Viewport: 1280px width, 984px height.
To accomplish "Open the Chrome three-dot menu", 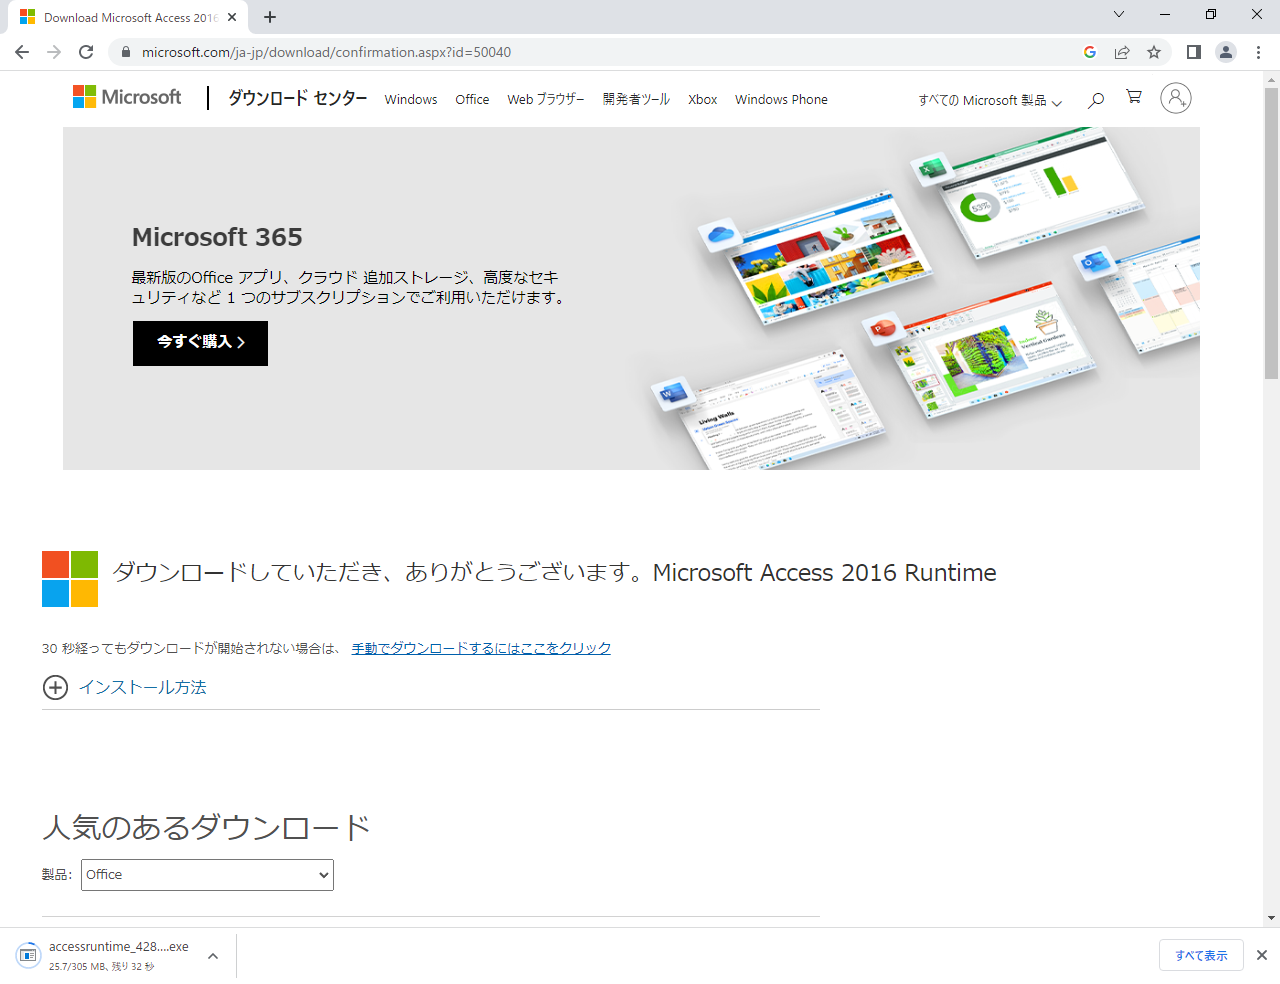I will tap(1258, 52).
